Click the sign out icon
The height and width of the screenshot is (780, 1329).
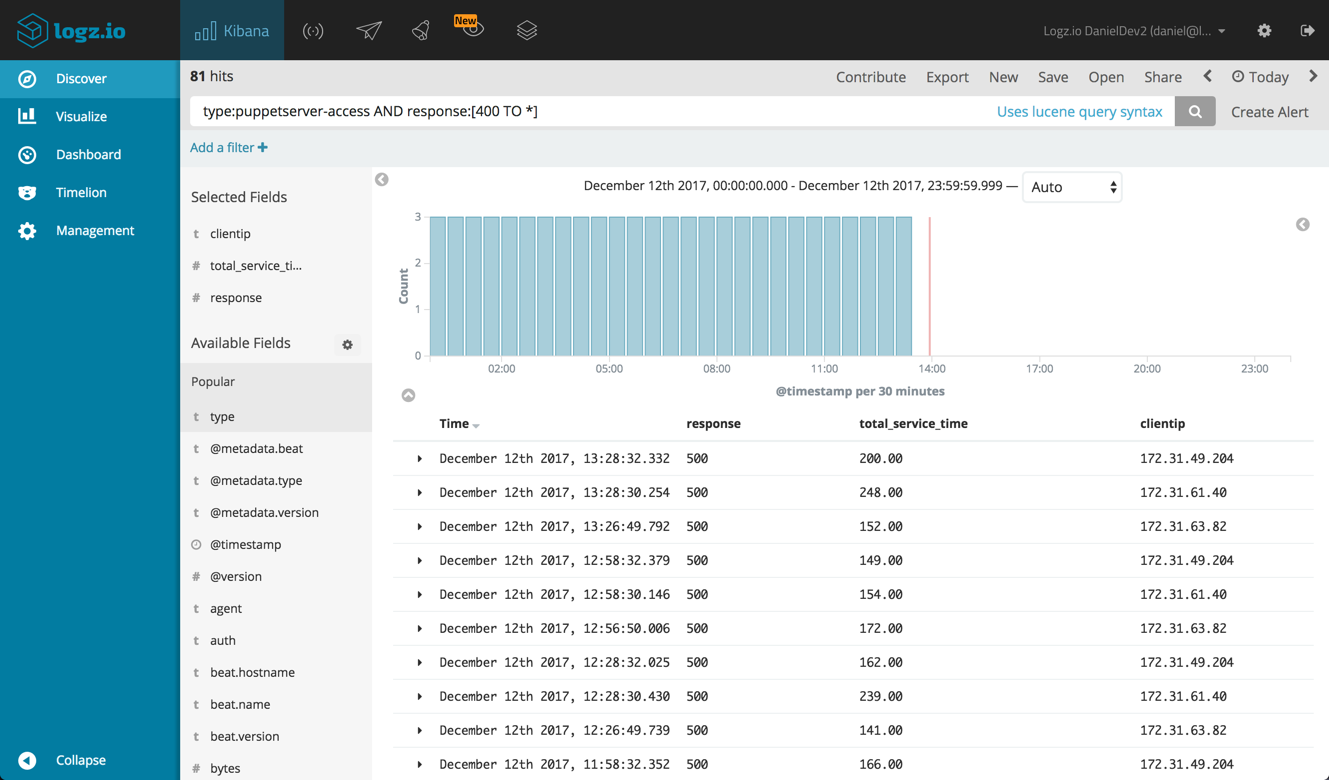[x=1307, y=31]
